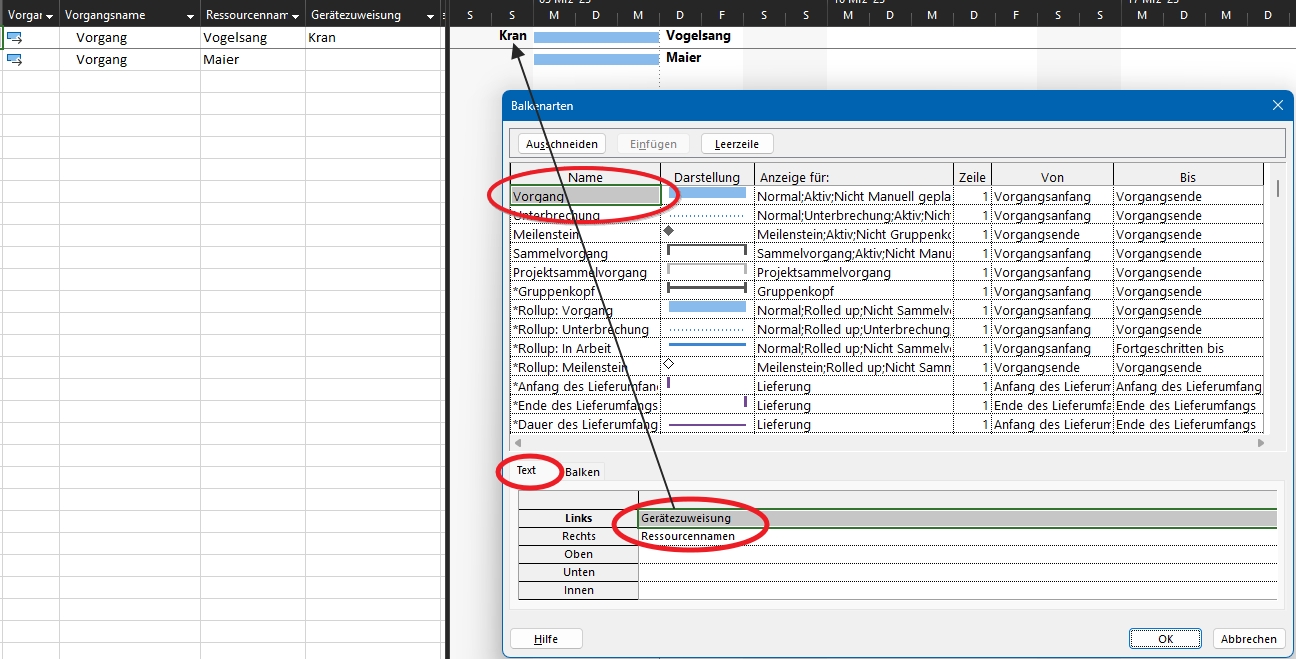Screen dimensions: 1296x659
Task: Click 'Darstellung' column header
Action: pyautogui.click(x=707, y=177)
